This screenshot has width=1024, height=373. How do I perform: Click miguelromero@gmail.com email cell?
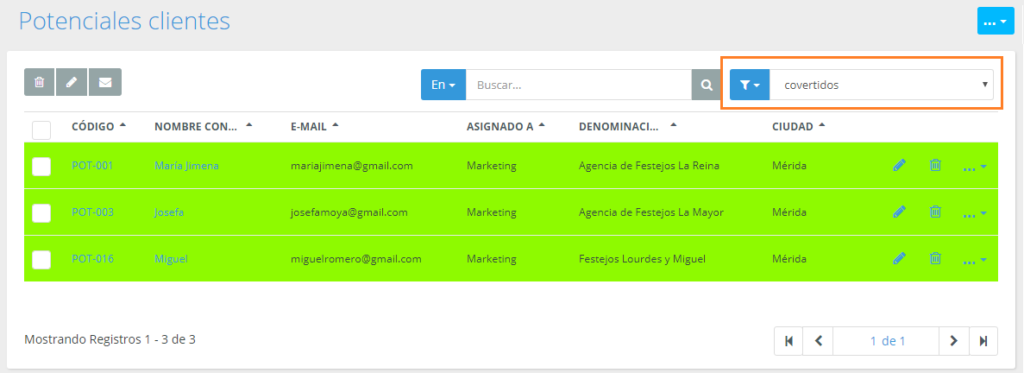pos(356,259)
